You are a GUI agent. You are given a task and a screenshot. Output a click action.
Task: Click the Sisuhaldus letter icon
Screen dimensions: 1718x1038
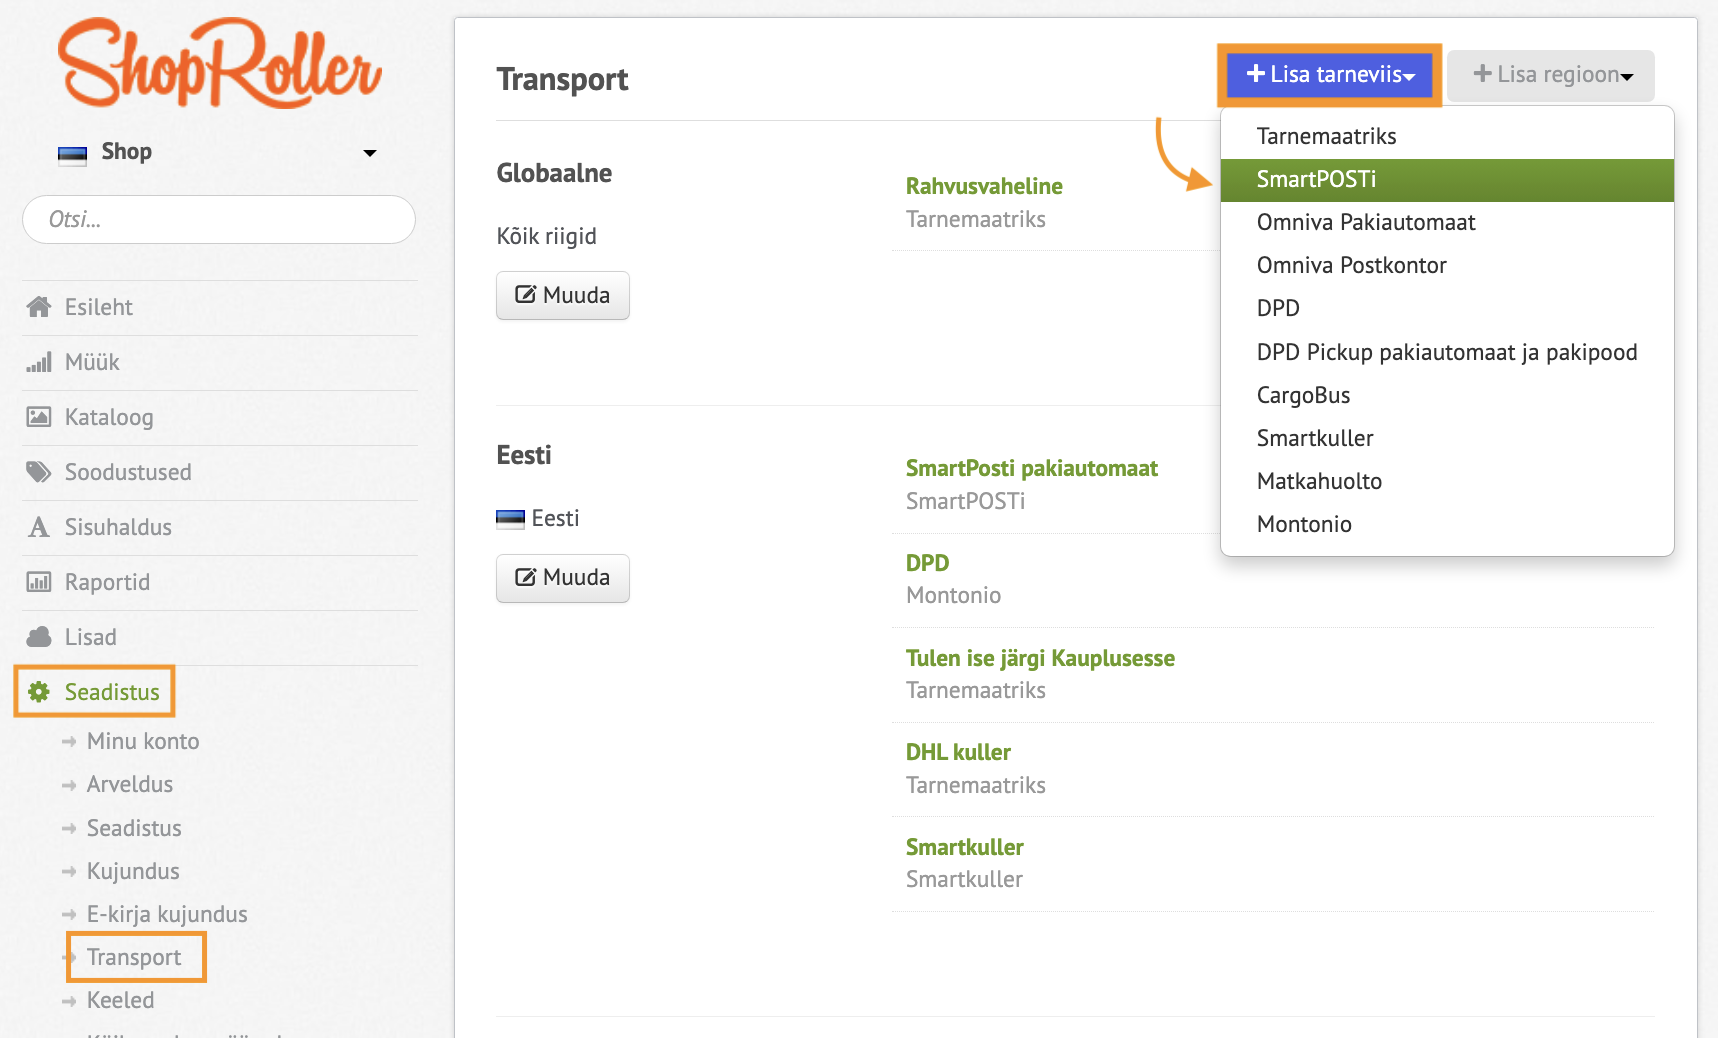[x=39, y=527]
